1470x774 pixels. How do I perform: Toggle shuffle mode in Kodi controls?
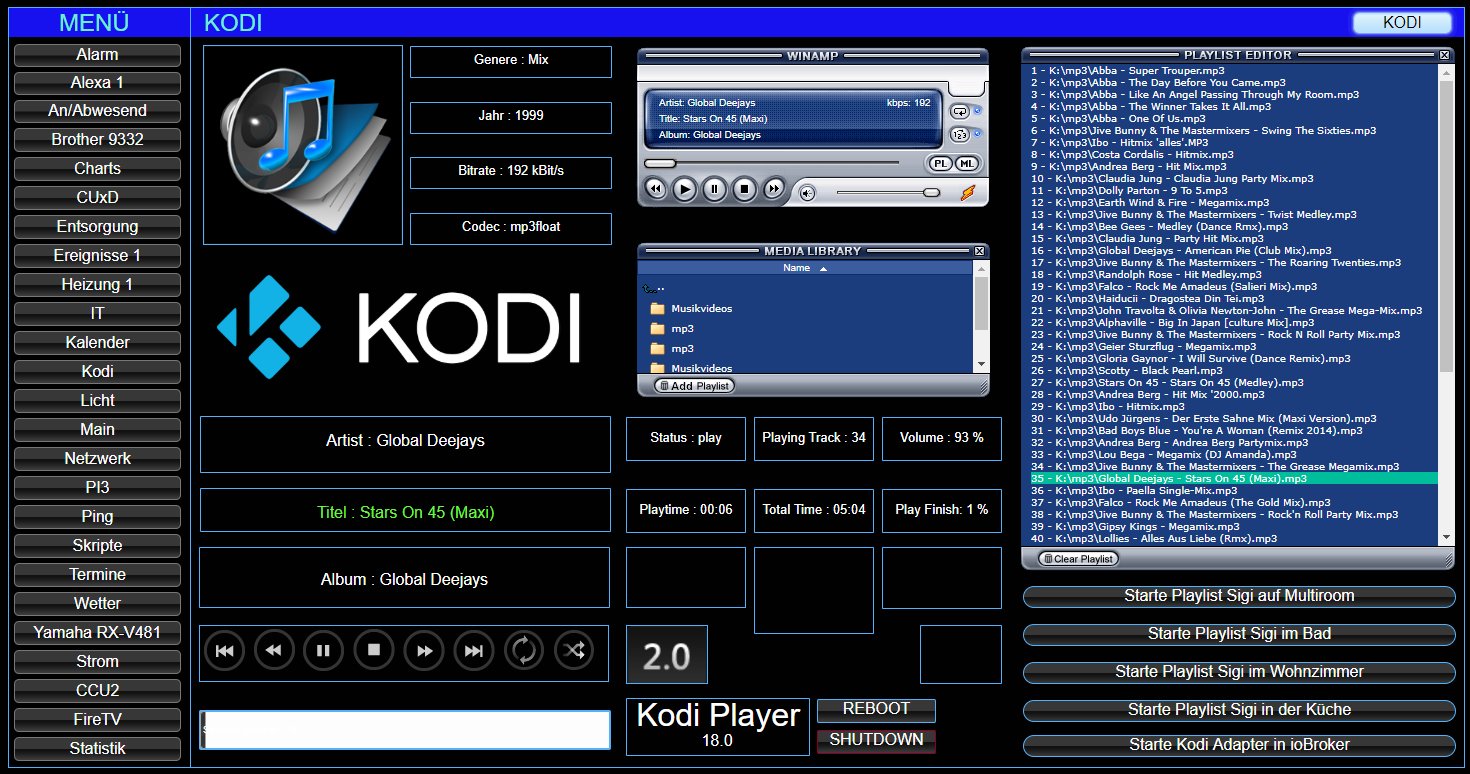(573, 651)
